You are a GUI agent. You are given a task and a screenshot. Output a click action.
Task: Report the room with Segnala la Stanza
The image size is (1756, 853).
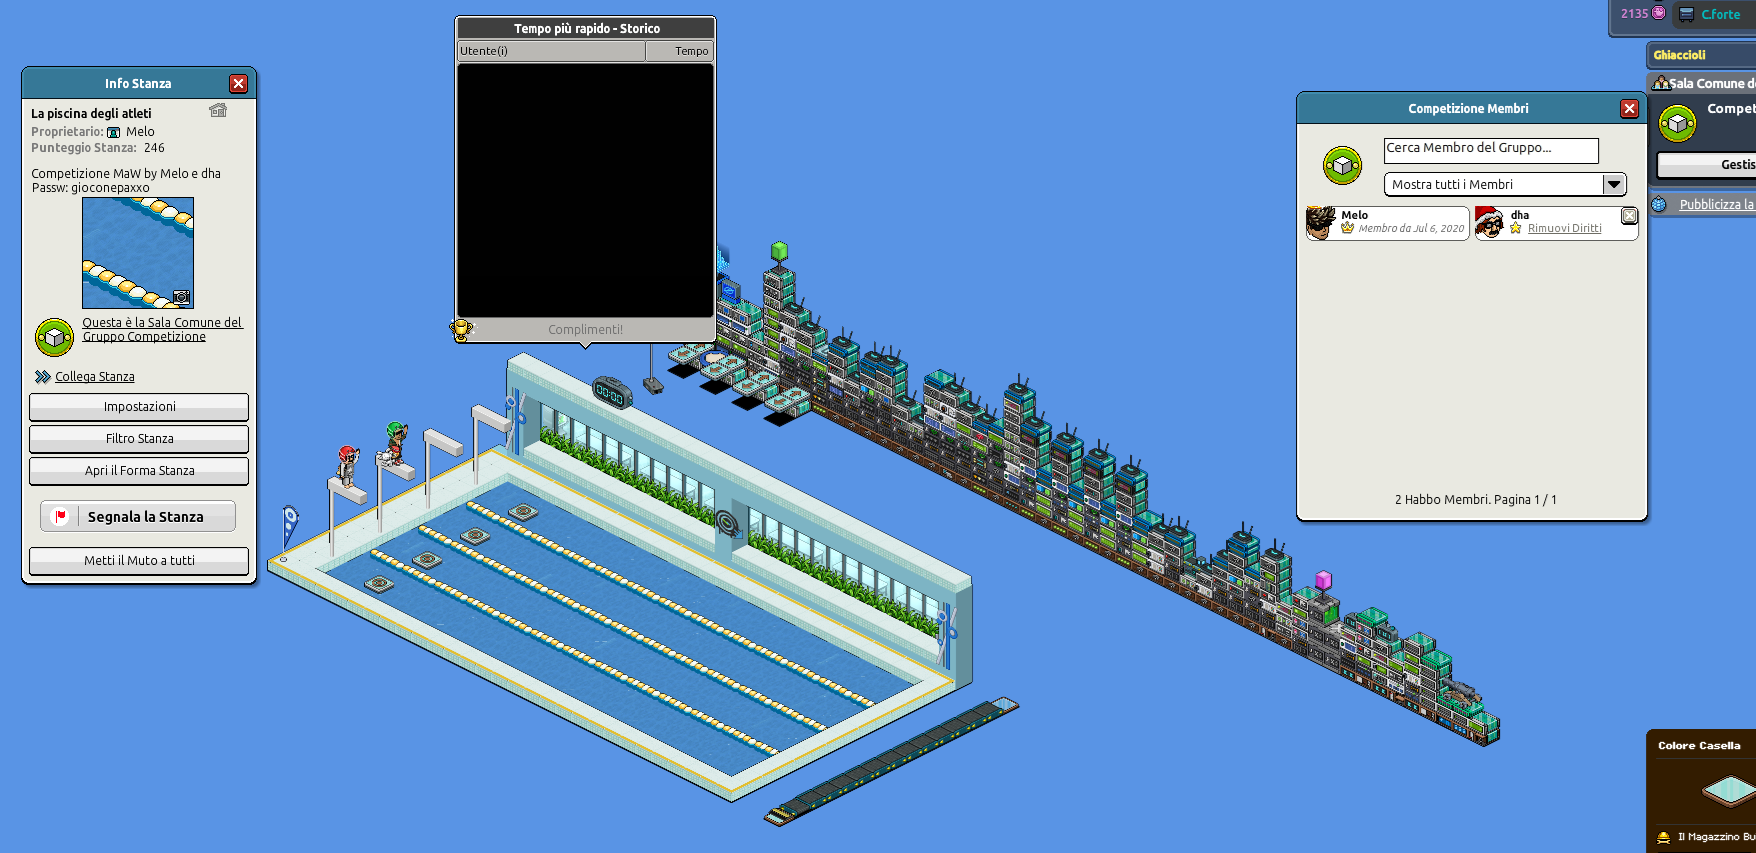[138, 517]
